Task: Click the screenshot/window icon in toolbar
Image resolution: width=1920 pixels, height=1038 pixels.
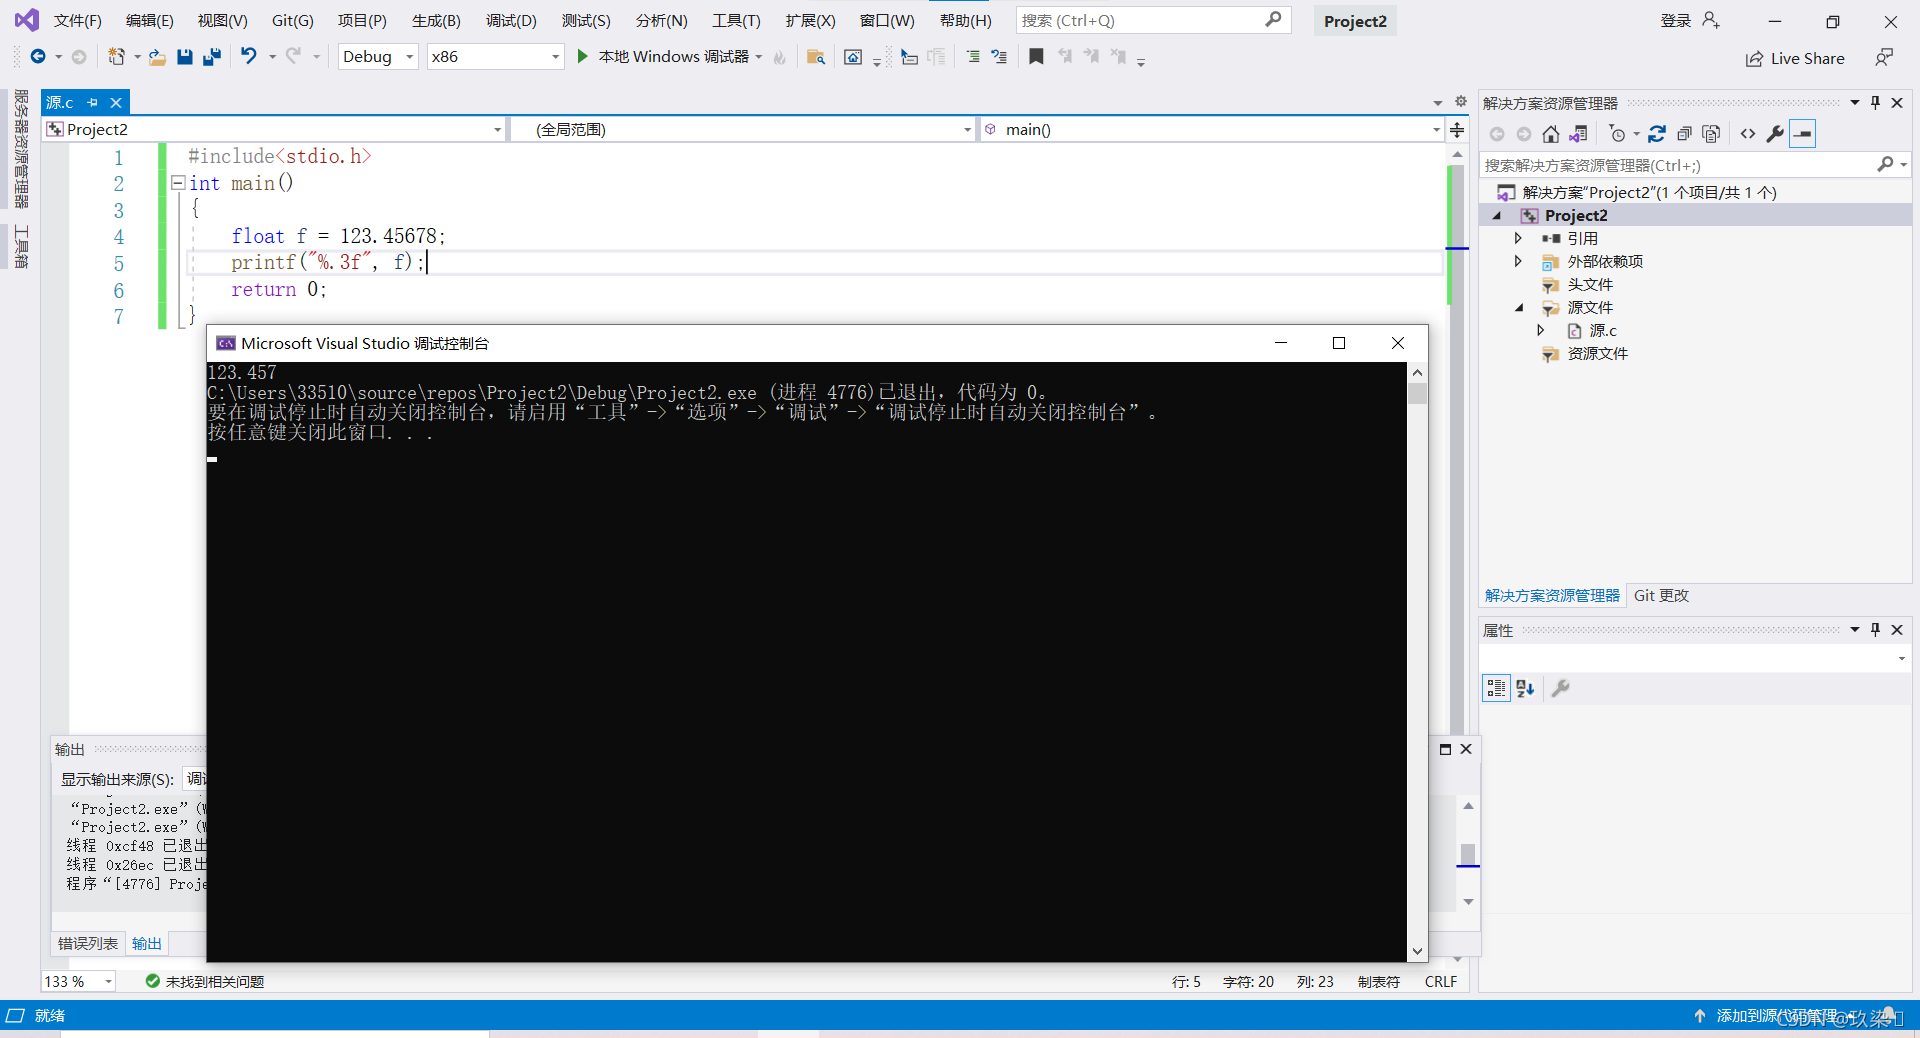Action: click(853, 57)
